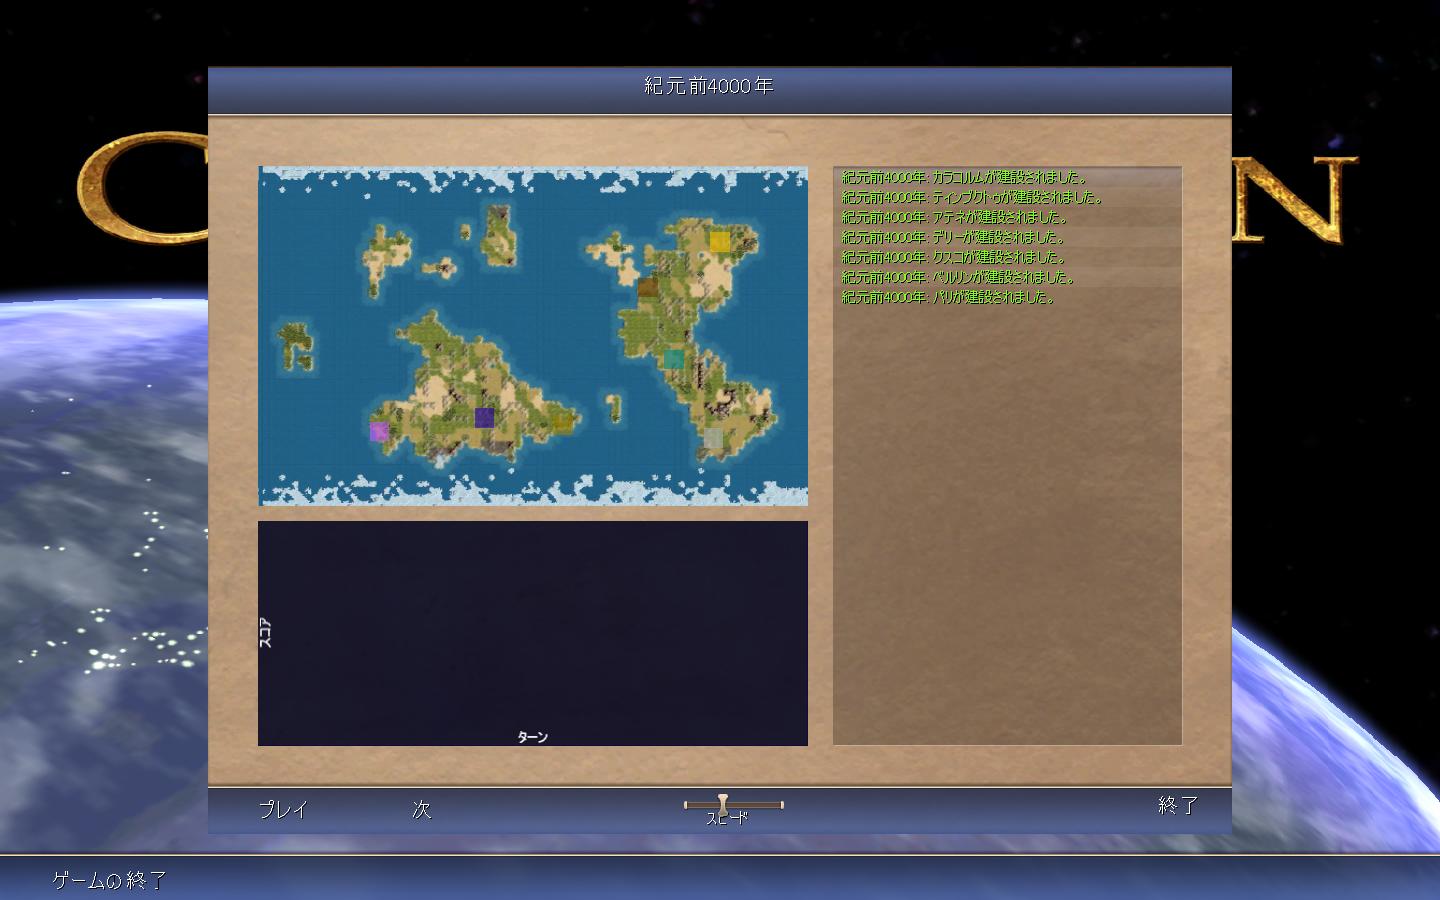This screenshot has width=1440, height=900.
Task: Select the bright yellow city marker on the replay map
Action: pos(720,241)
